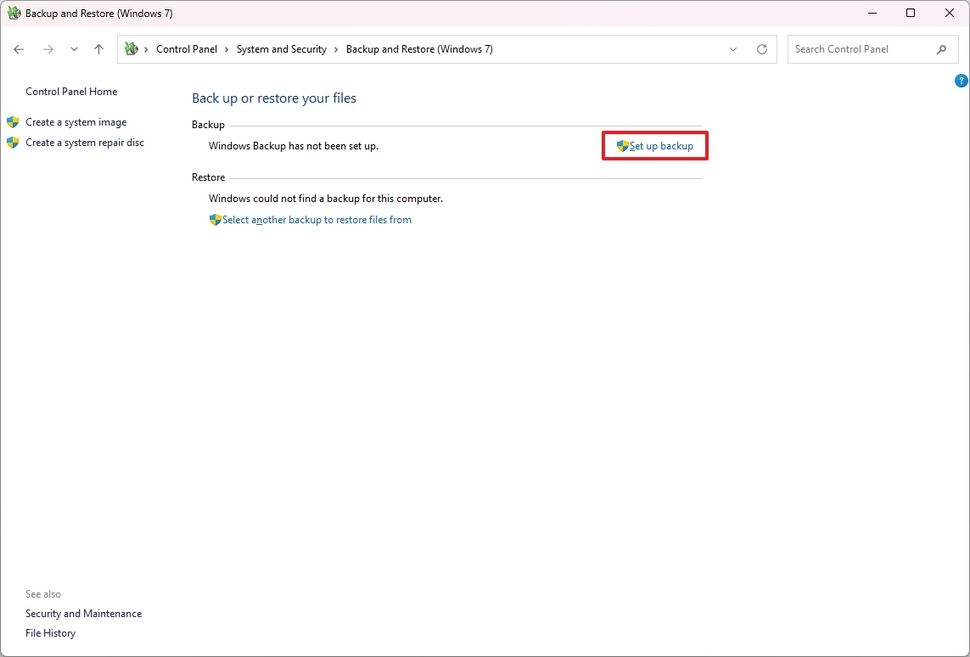Open Security and Maintenance from See also
The width and height of the screenshot is (970, 657).
click(x=83, y=613)
